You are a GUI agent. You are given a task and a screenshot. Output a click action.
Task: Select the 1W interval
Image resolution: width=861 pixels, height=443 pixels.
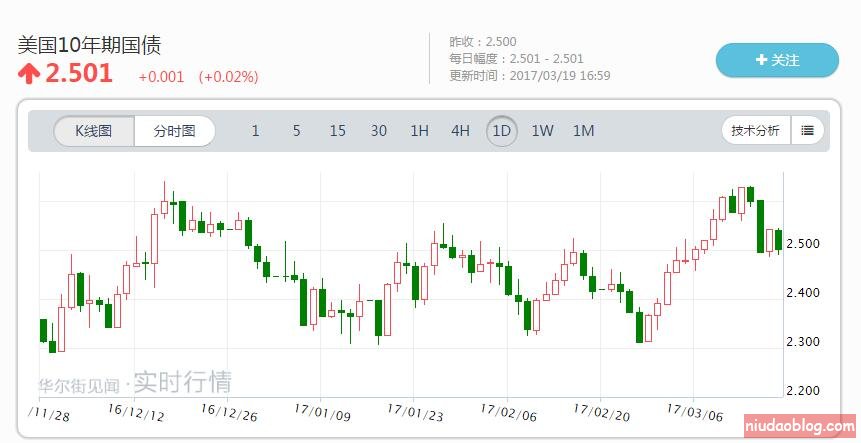[x=542, y=131]
